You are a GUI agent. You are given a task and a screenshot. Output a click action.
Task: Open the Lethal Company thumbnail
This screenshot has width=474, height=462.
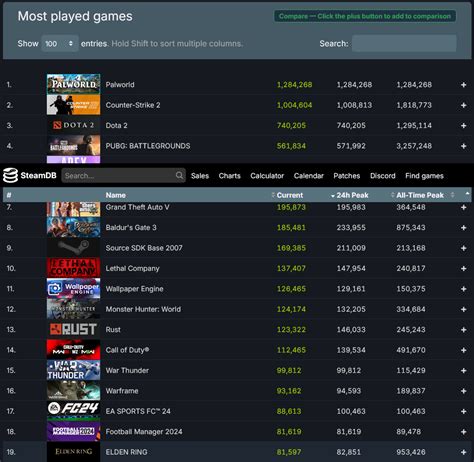pos(73,268)
